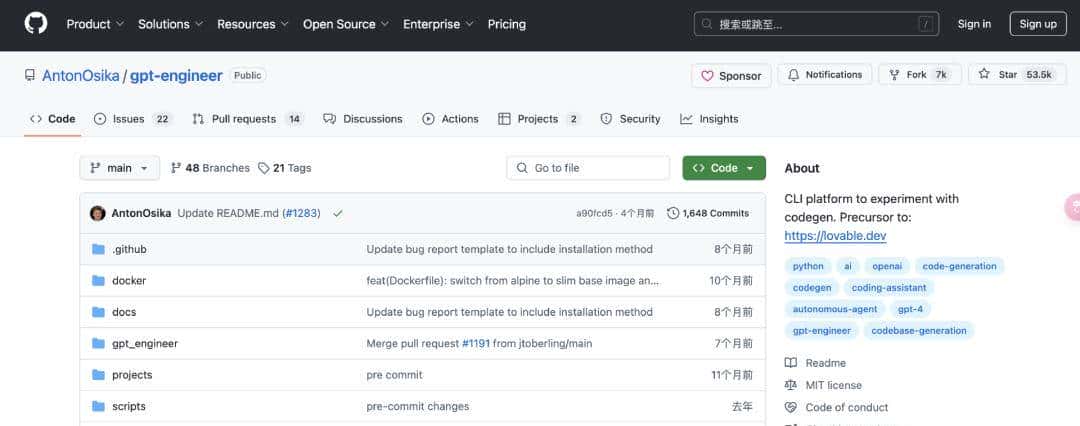The width and height of the screenshot is (1080, 426).
Task: Open commit hash a90fcd5
Action: tap(594, 214)
